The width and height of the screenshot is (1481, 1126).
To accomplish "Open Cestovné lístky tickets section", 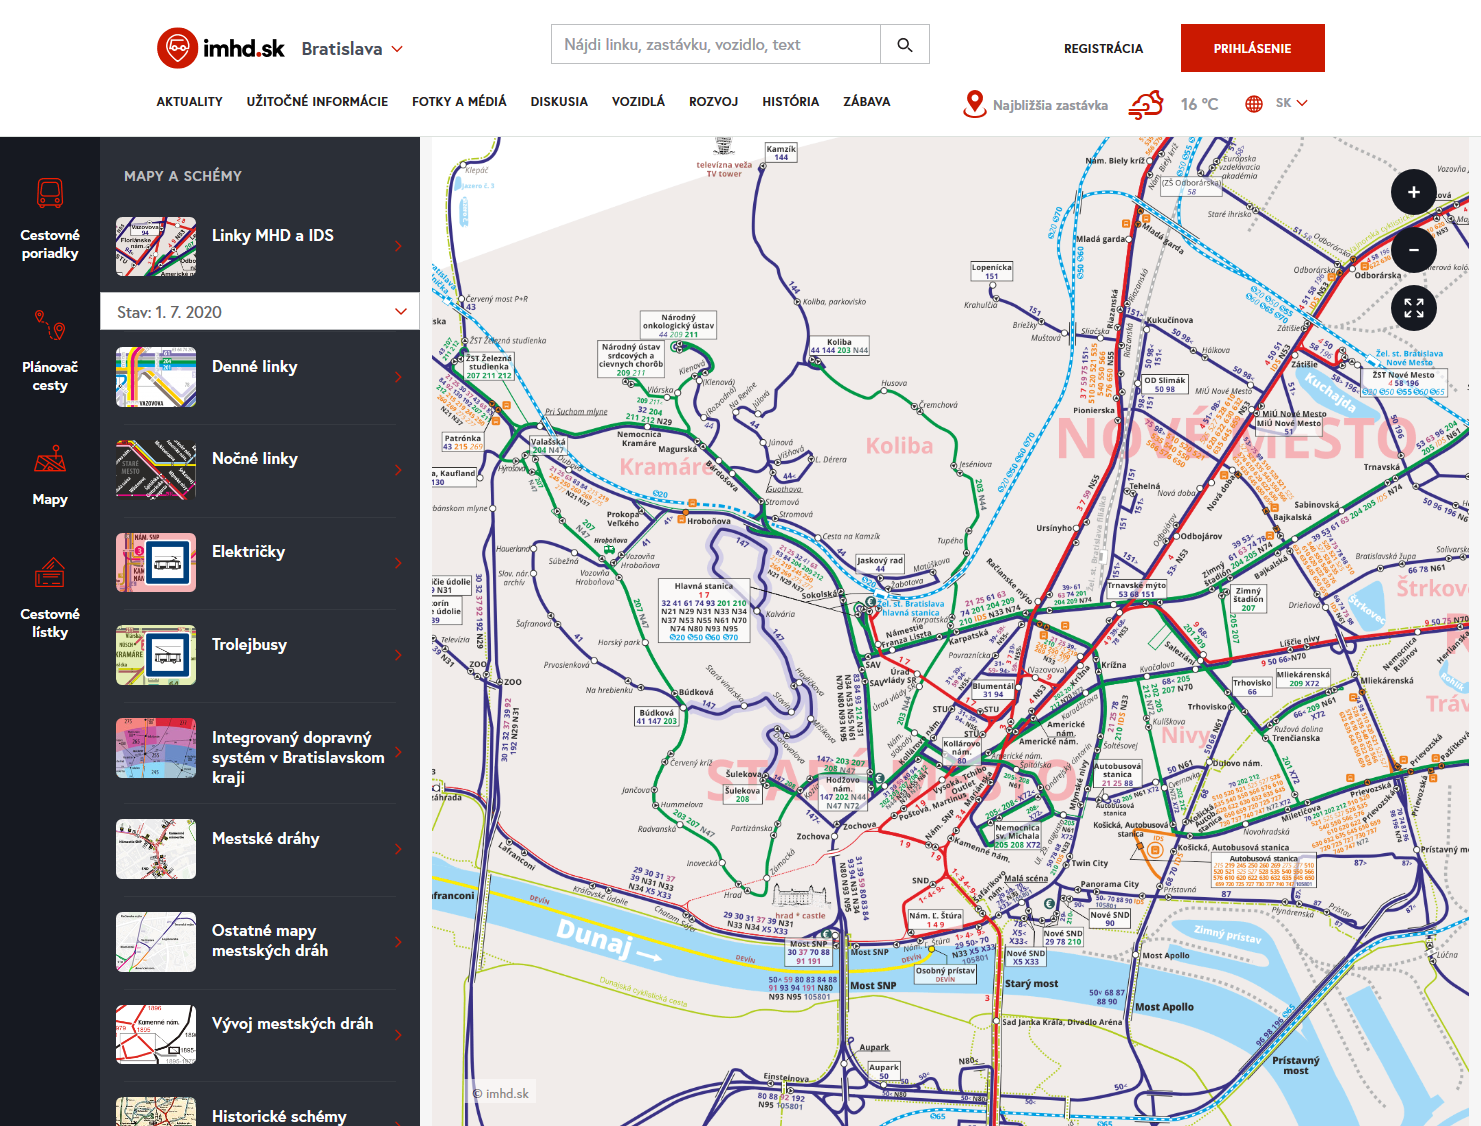I will coord(50,598).
